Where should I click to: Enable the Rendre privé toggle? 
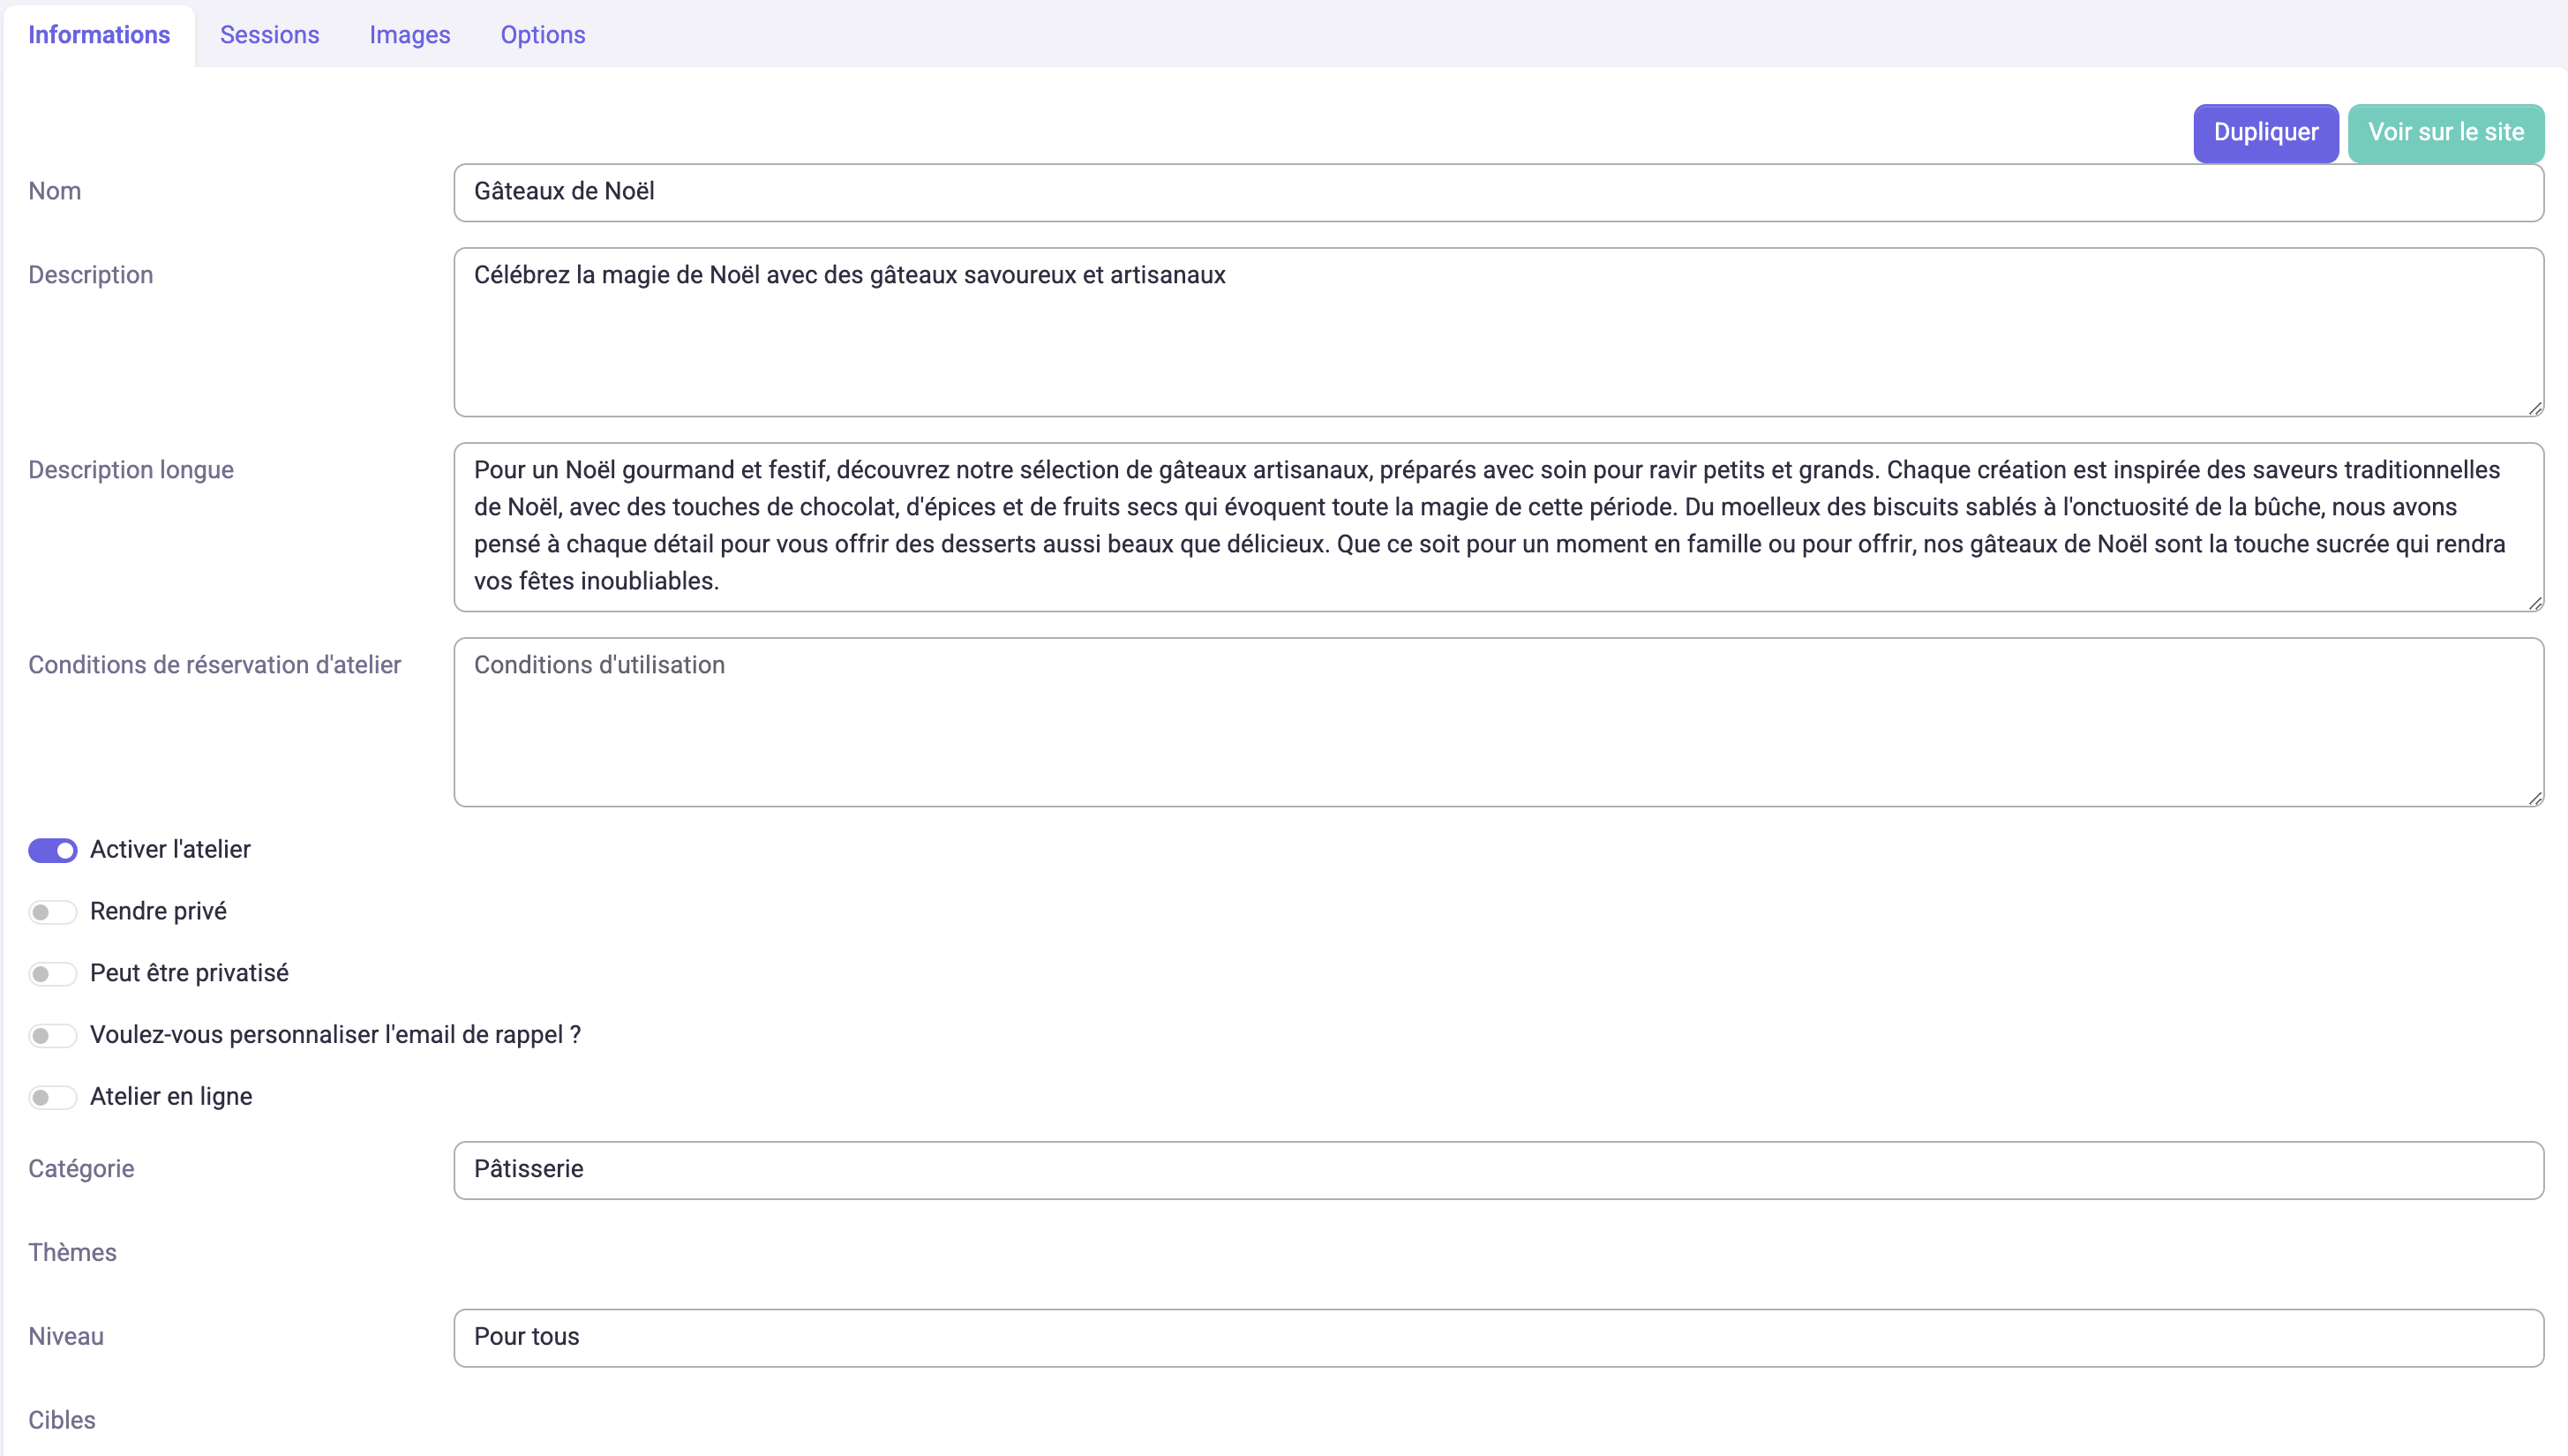click(52, 912)
